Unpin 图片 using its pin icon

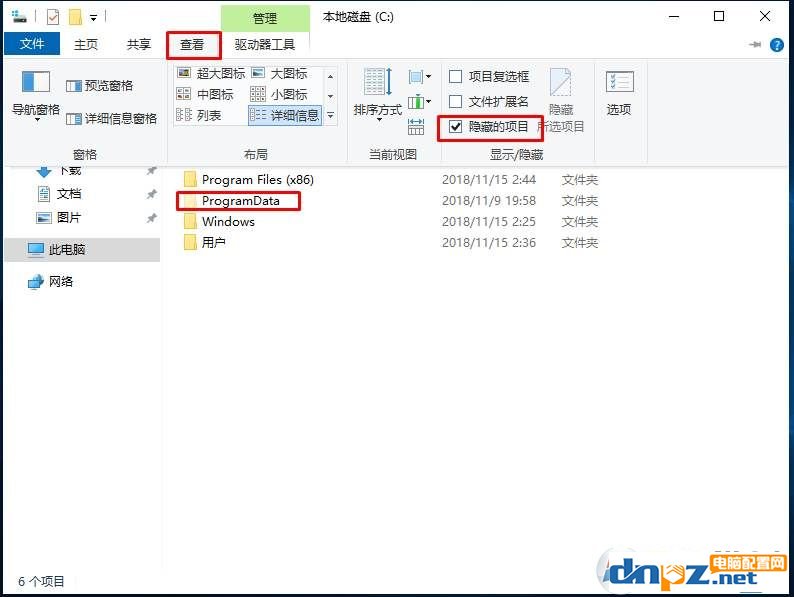[151, 218]
